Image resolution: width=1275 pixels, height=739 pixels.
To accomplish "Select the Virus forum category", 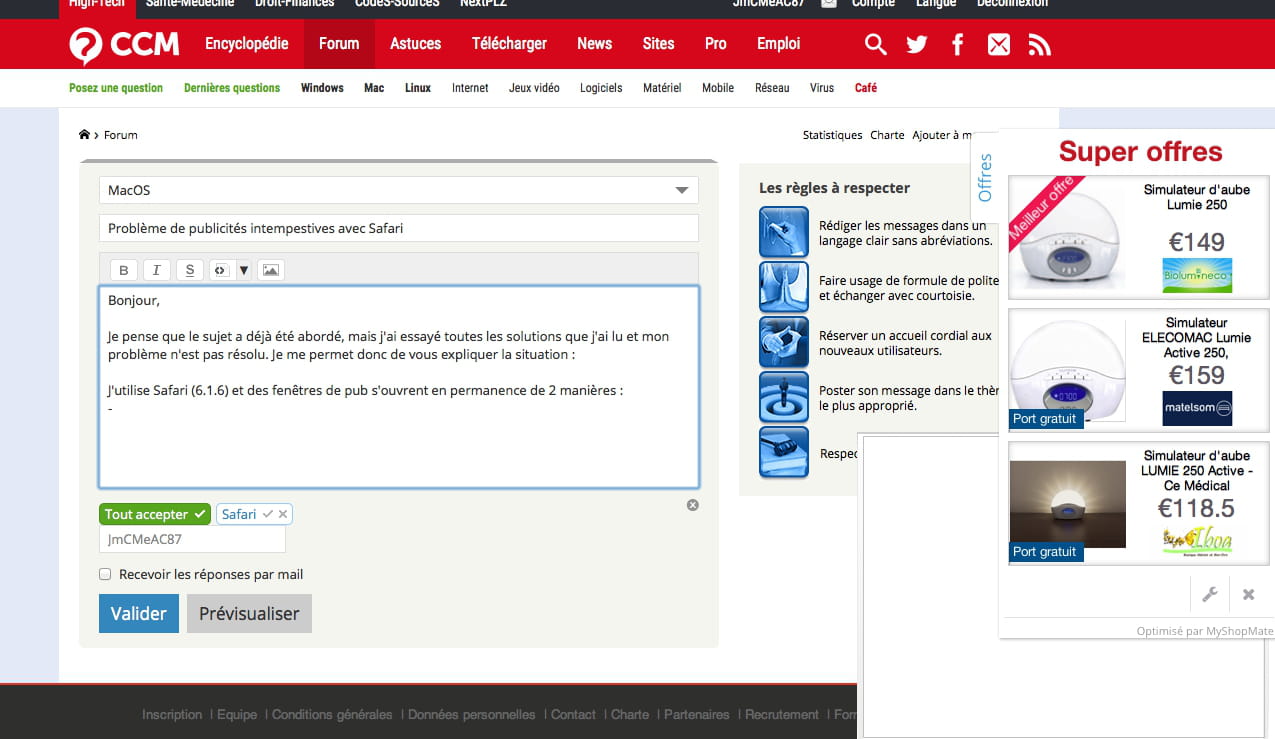I will click(822, 88).
